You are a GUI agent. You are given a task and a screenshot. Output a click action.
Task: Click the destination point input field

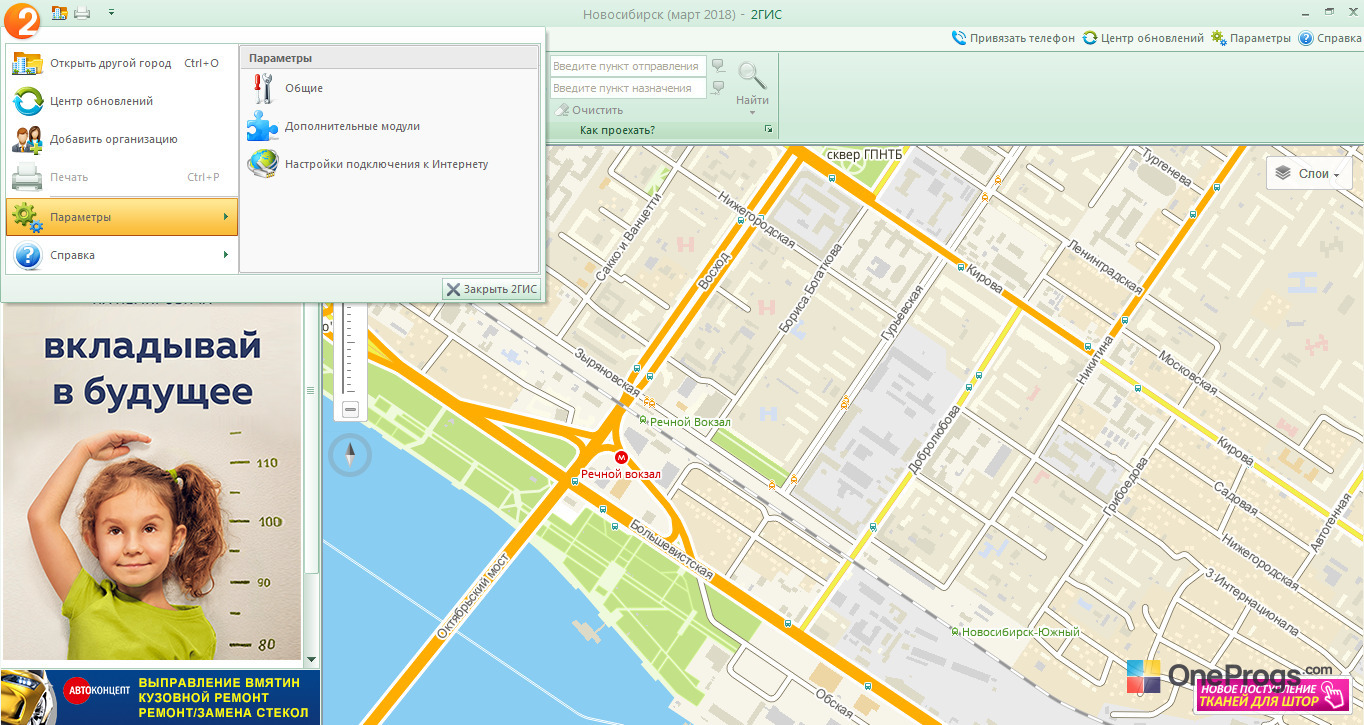(628, 88)
